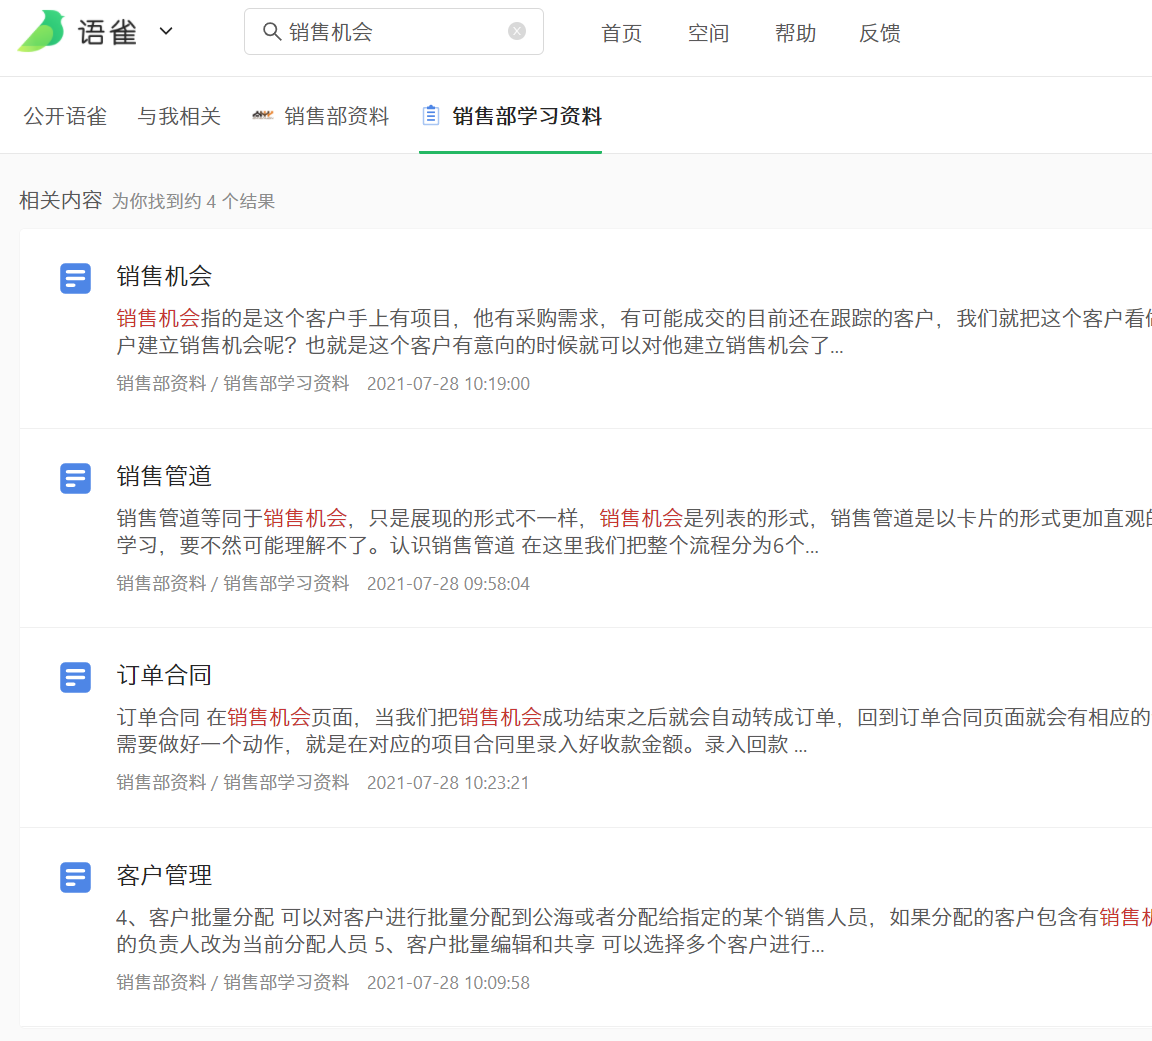1152x1041 pixels.
Task: Clear the search with the X icon
Action: pyautogui.click(x=516, y=30)
